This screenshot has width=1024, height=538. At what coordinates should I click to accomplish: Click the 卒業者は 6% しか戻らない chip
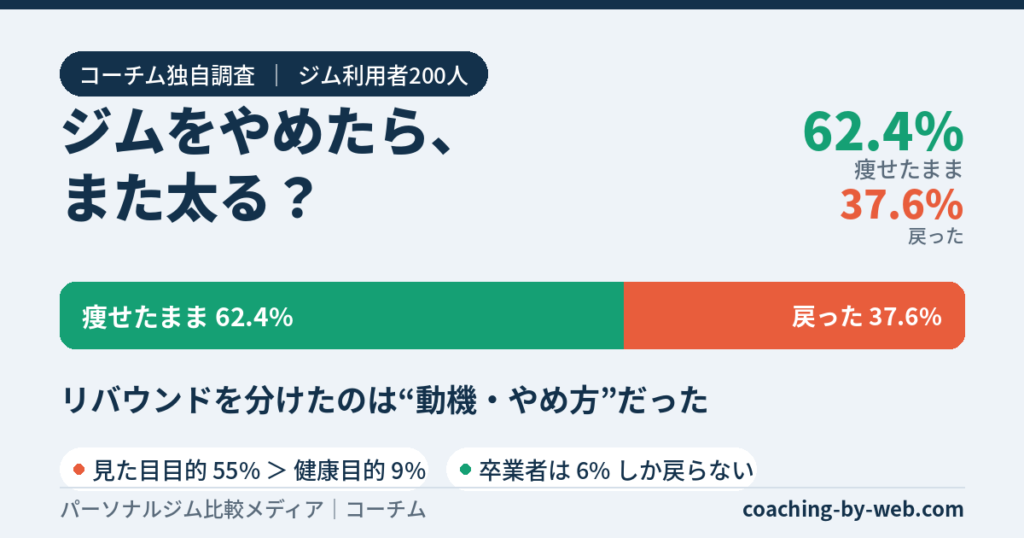[x=601, y=469]
